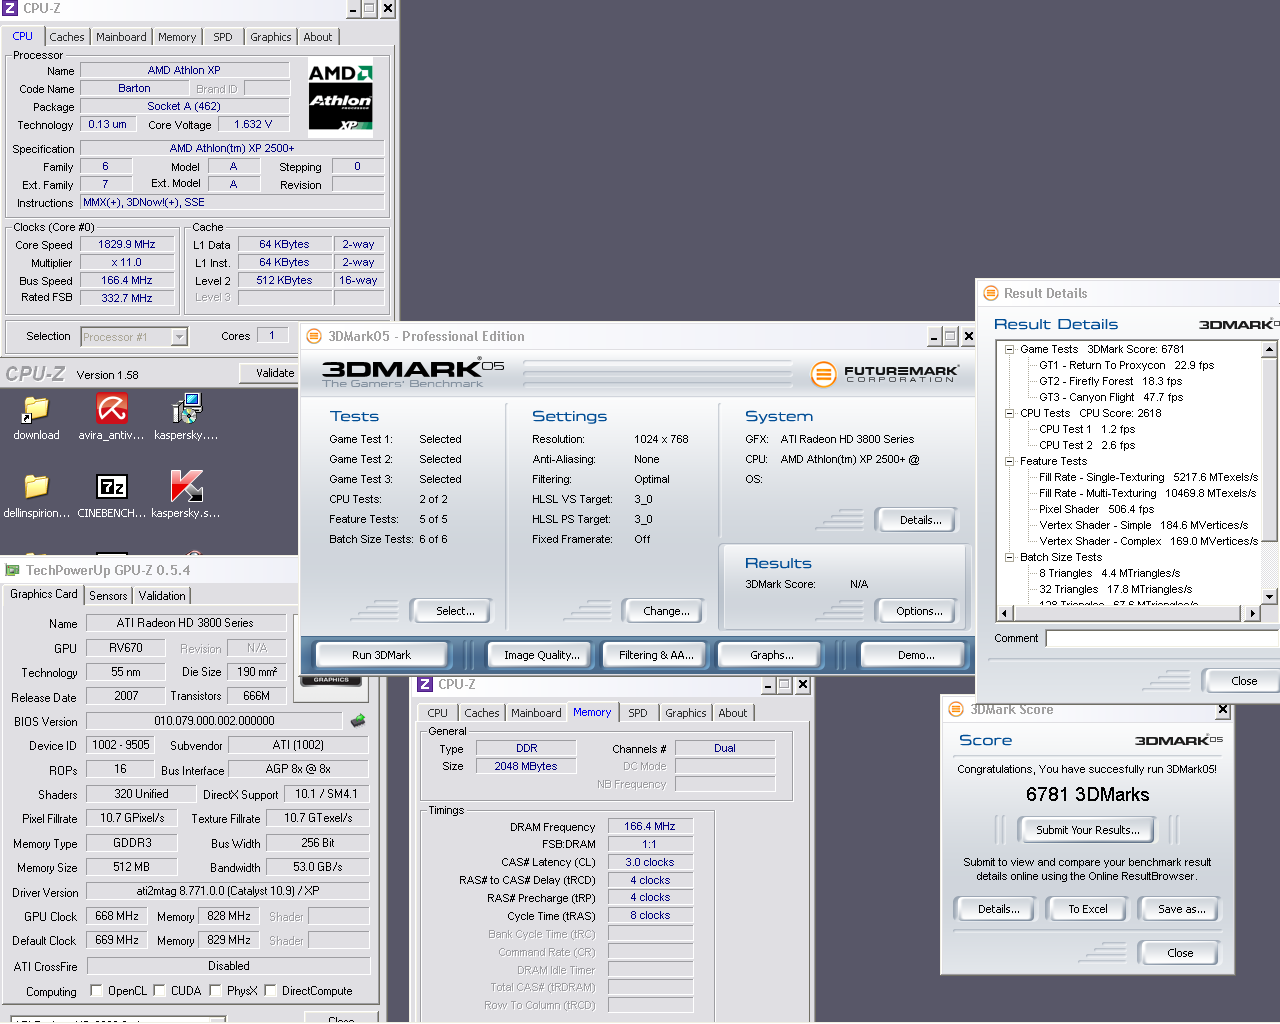Click the Result Details window title icon
The height and width of the screenshot is (1024, 1280).
(x=991, y=293)
